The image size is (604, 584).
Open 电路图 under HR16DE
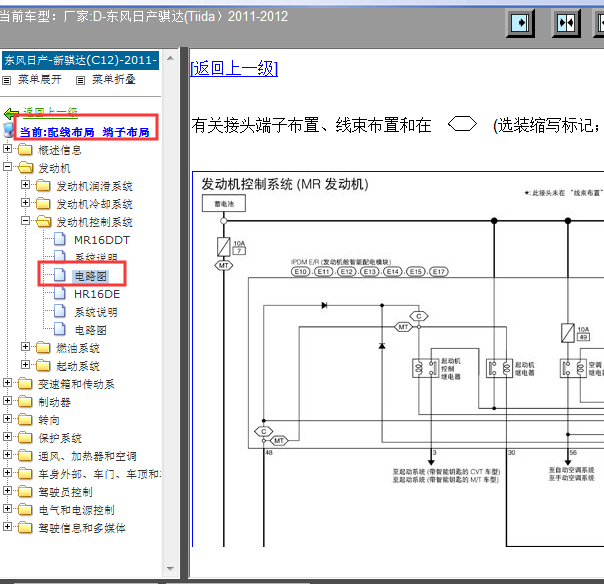pyautogui.click(x=91, y=330)
